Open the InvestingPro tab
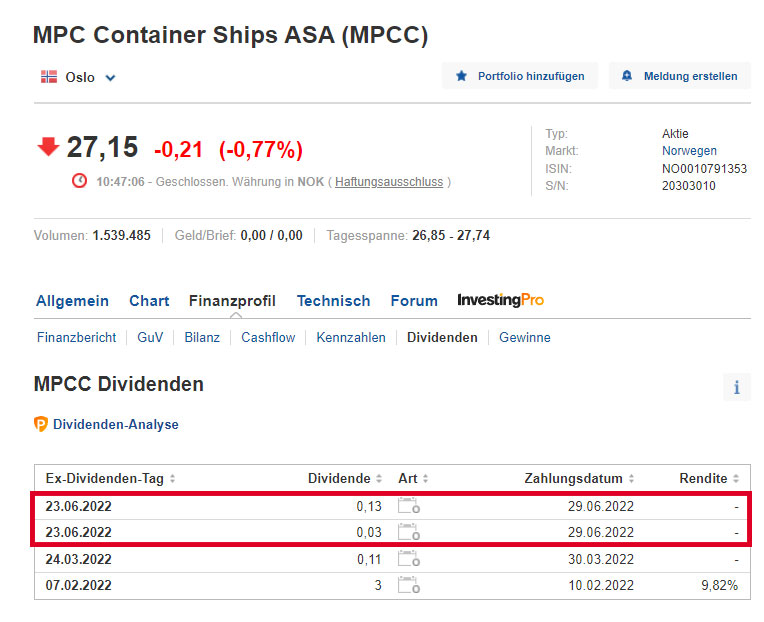The image size is (764, 622). click(x=500, y=300)
